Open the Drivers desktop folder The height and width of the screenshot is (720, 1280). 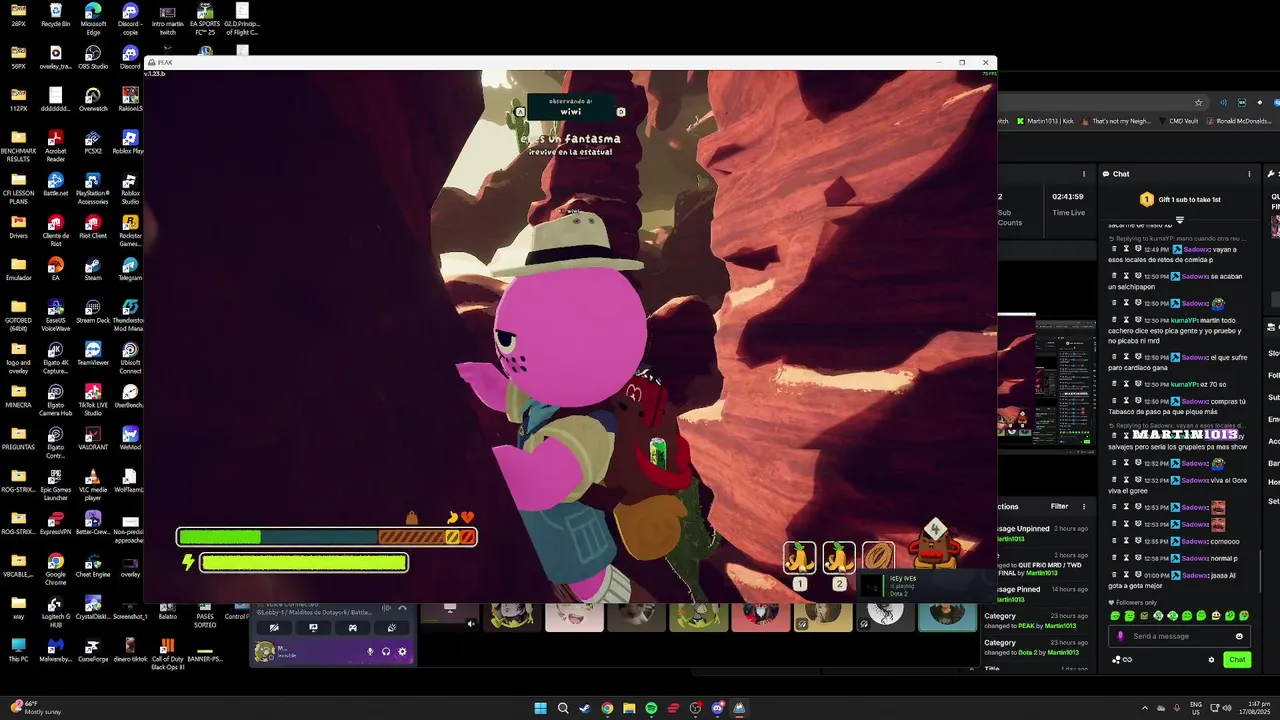[18, 227]
